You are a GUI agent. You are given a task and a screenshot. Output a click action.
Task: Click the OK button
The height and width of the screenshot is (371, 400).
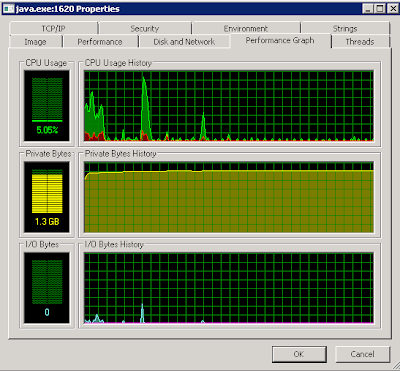pyautogui.click(x=299, y=354)
